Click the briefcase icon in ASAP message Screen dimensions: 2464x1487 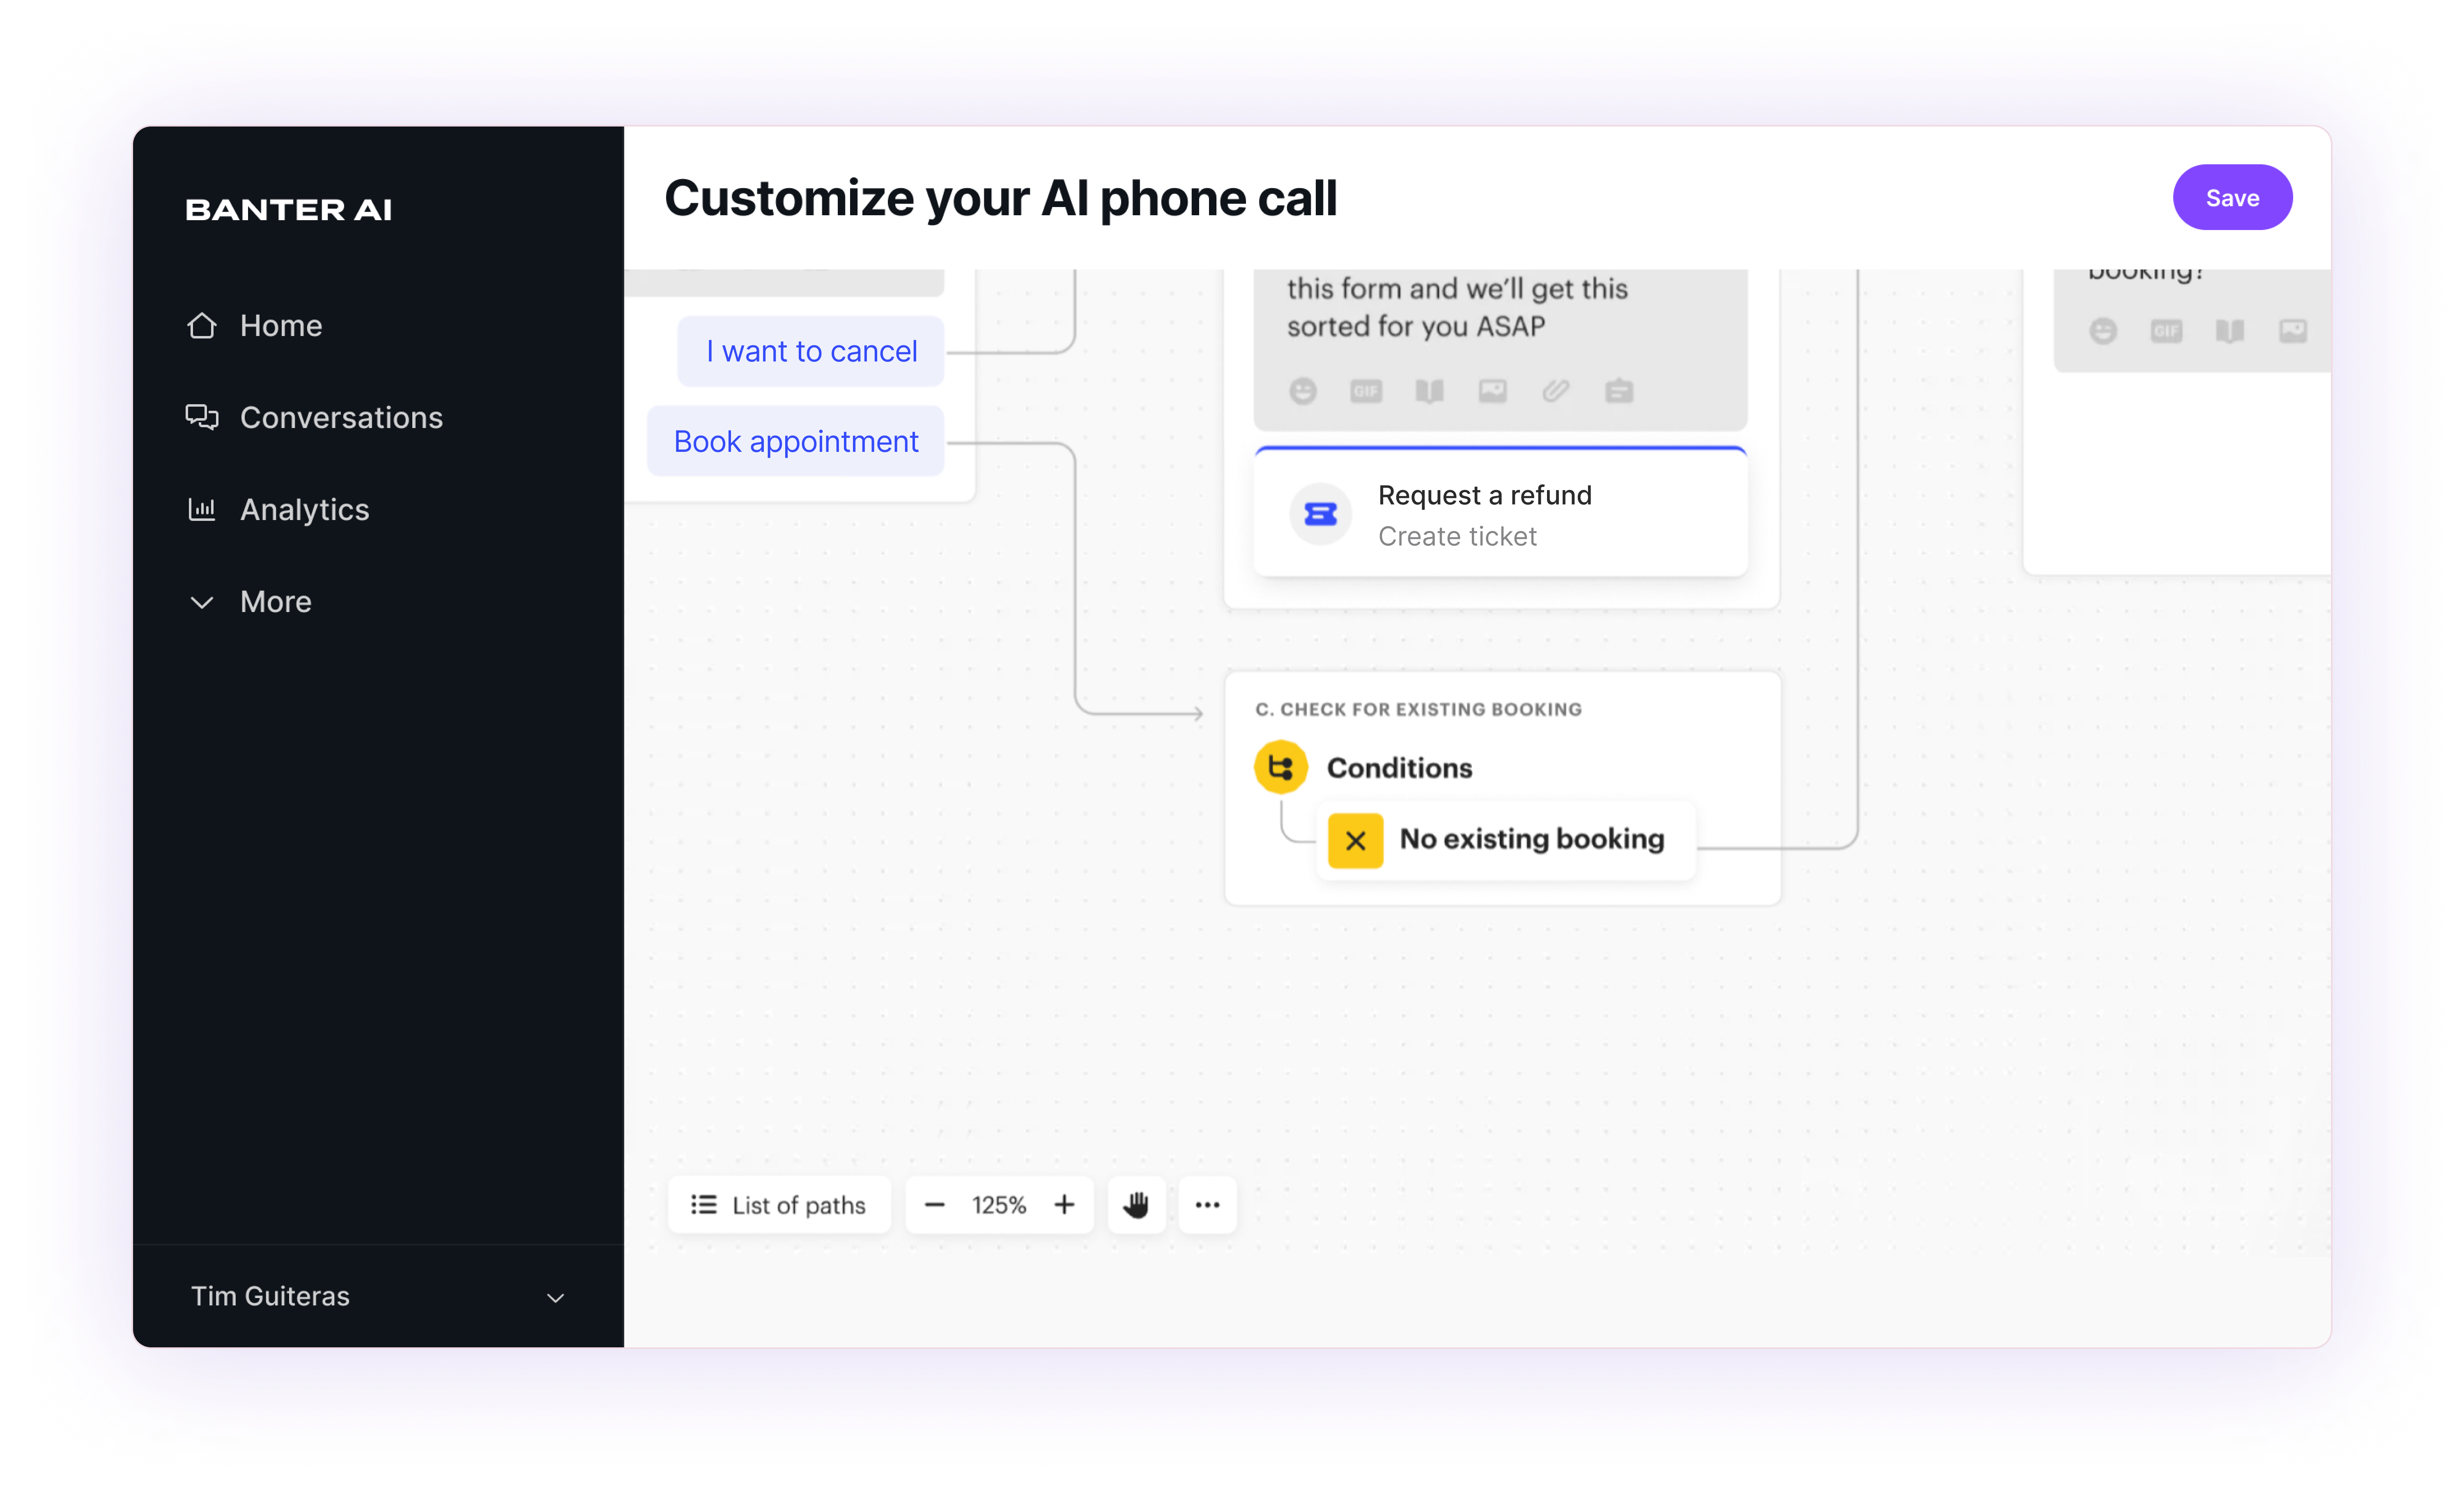coord(1619,391)
